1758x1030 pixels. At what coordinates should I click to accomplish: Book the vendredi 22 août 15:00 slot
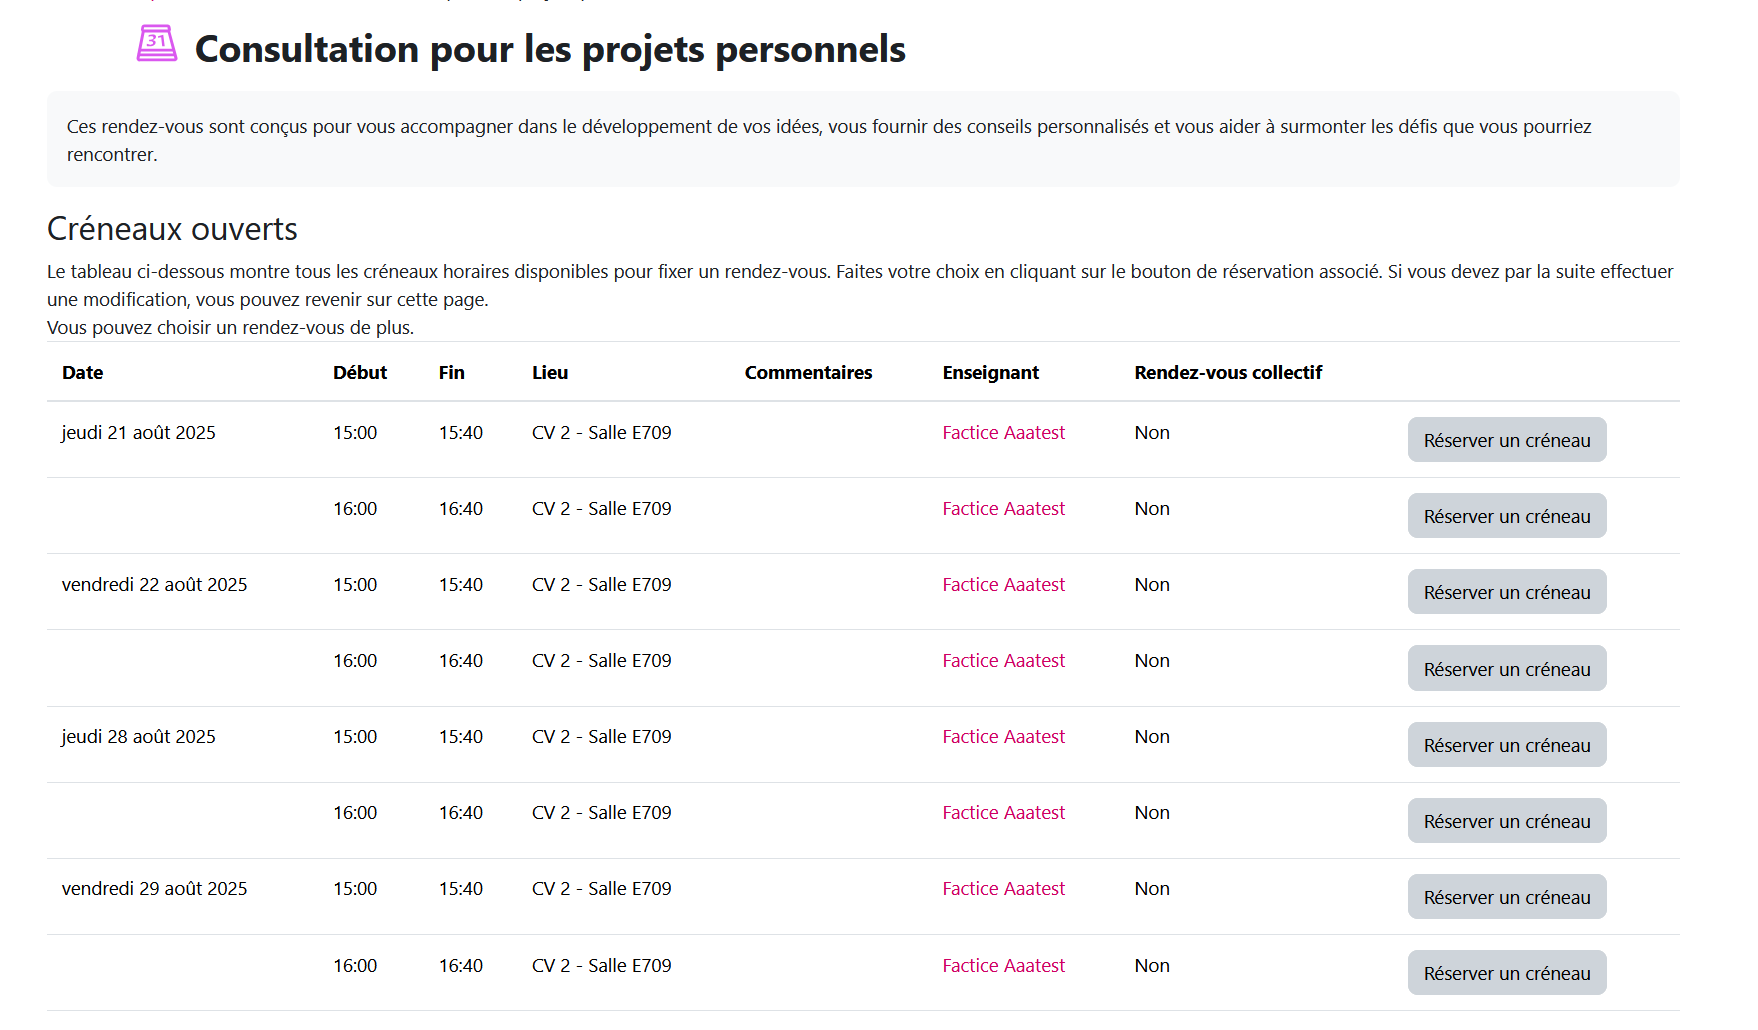tap(1506, 592)
